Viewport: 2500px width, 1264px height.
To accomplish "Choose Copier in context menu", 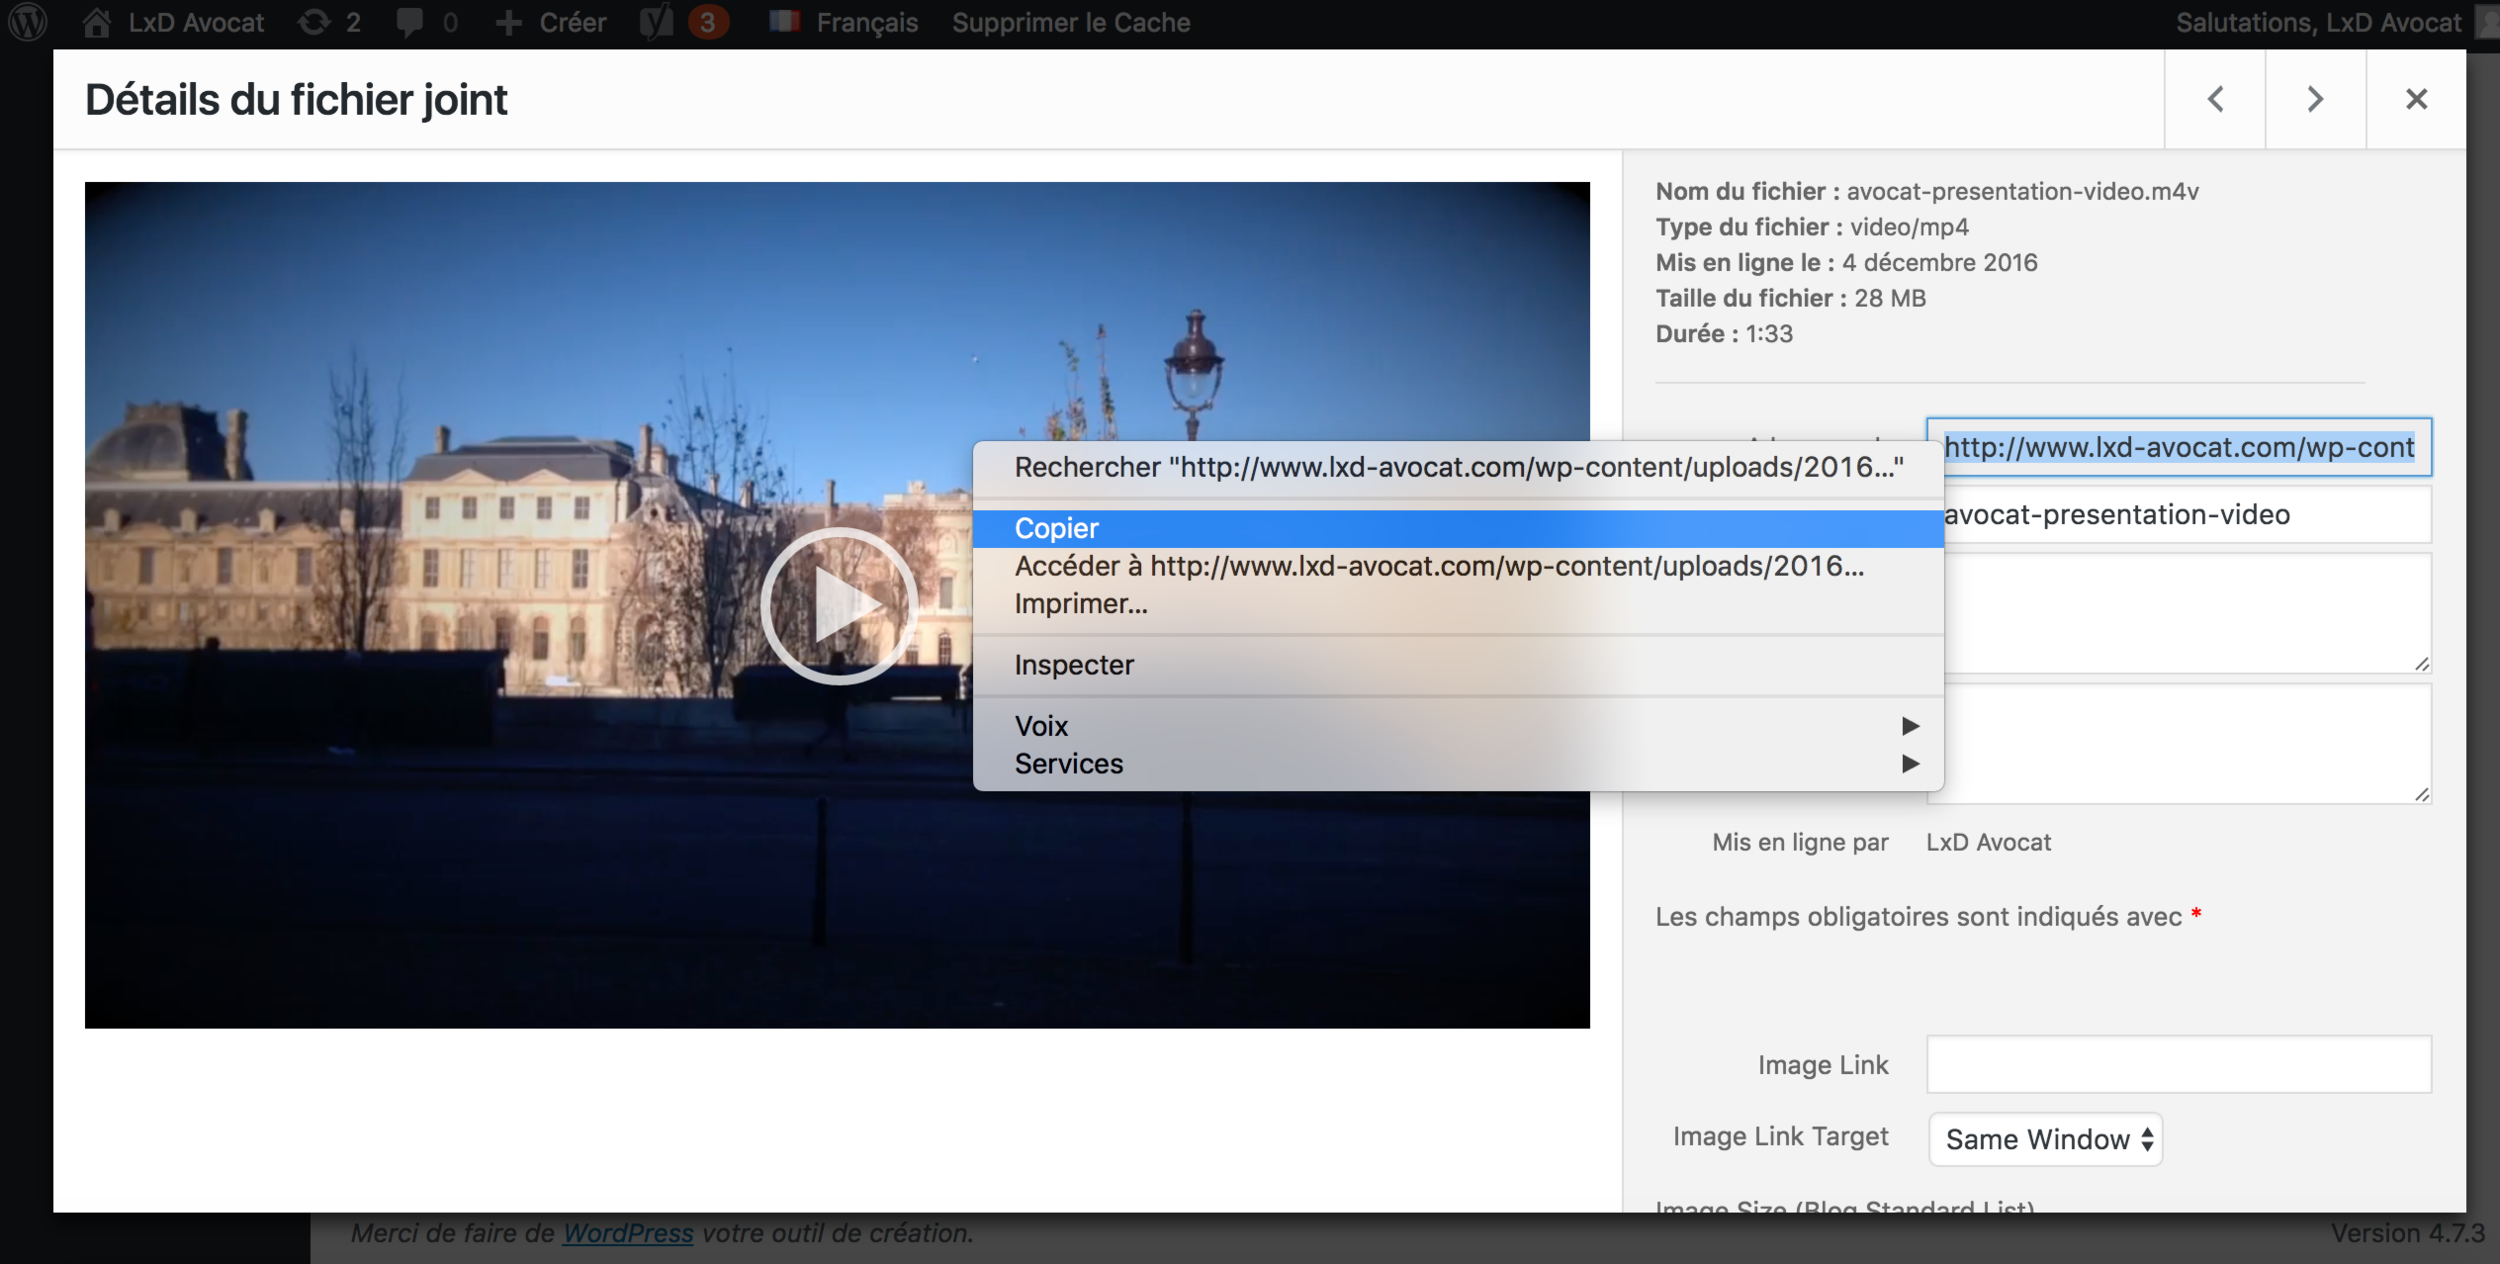I will tap(1057, 528).
